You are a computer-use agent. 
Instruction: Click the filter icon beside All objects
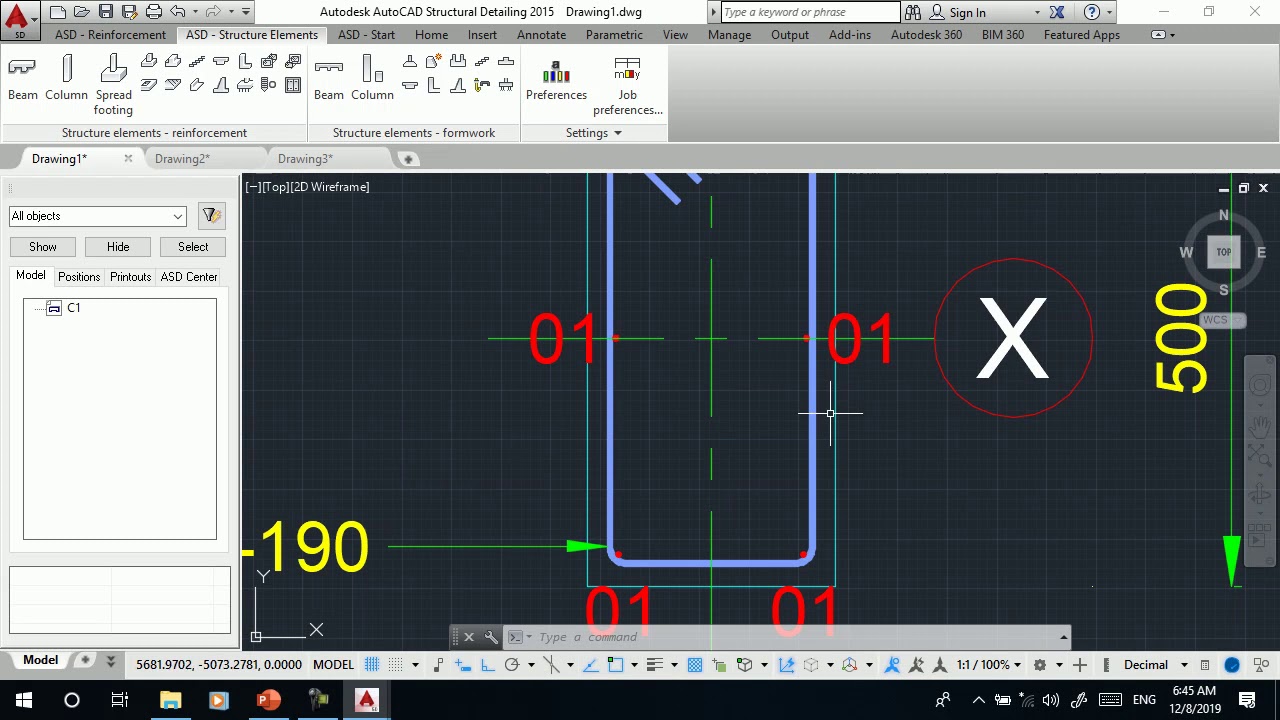211,215
